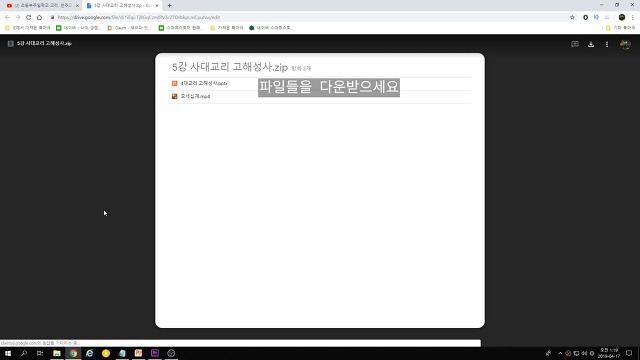Show hidden system tray icons

click(x=560, y=353)
